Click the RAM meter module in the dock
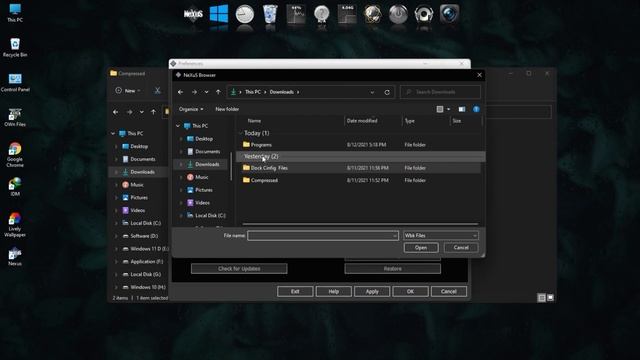 coord(347,14)
